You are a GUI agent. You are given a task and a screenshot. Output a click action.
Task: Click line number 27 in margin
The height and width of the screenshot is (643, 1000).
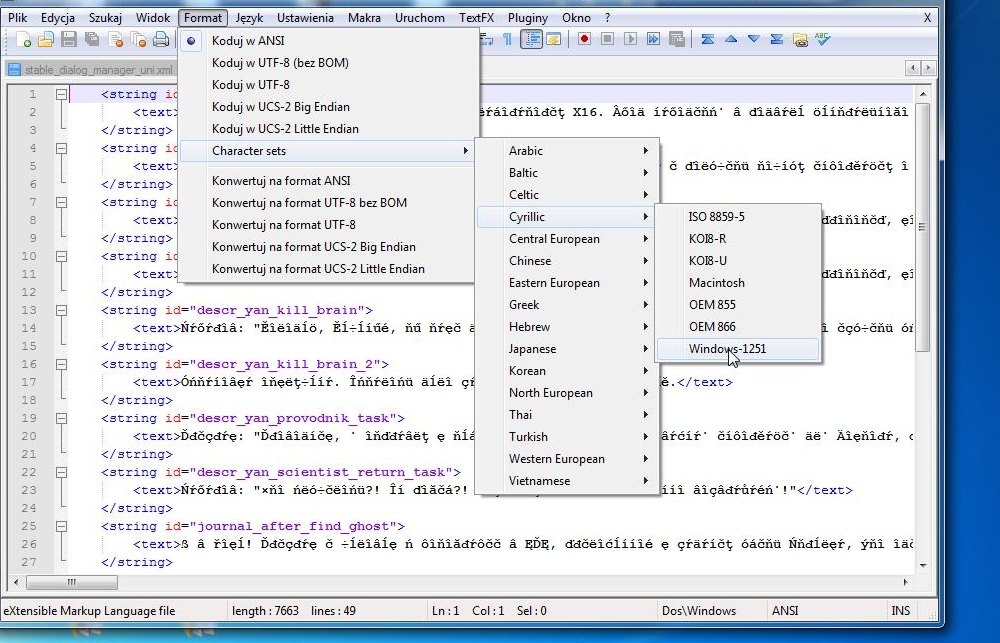coord(29,562)
